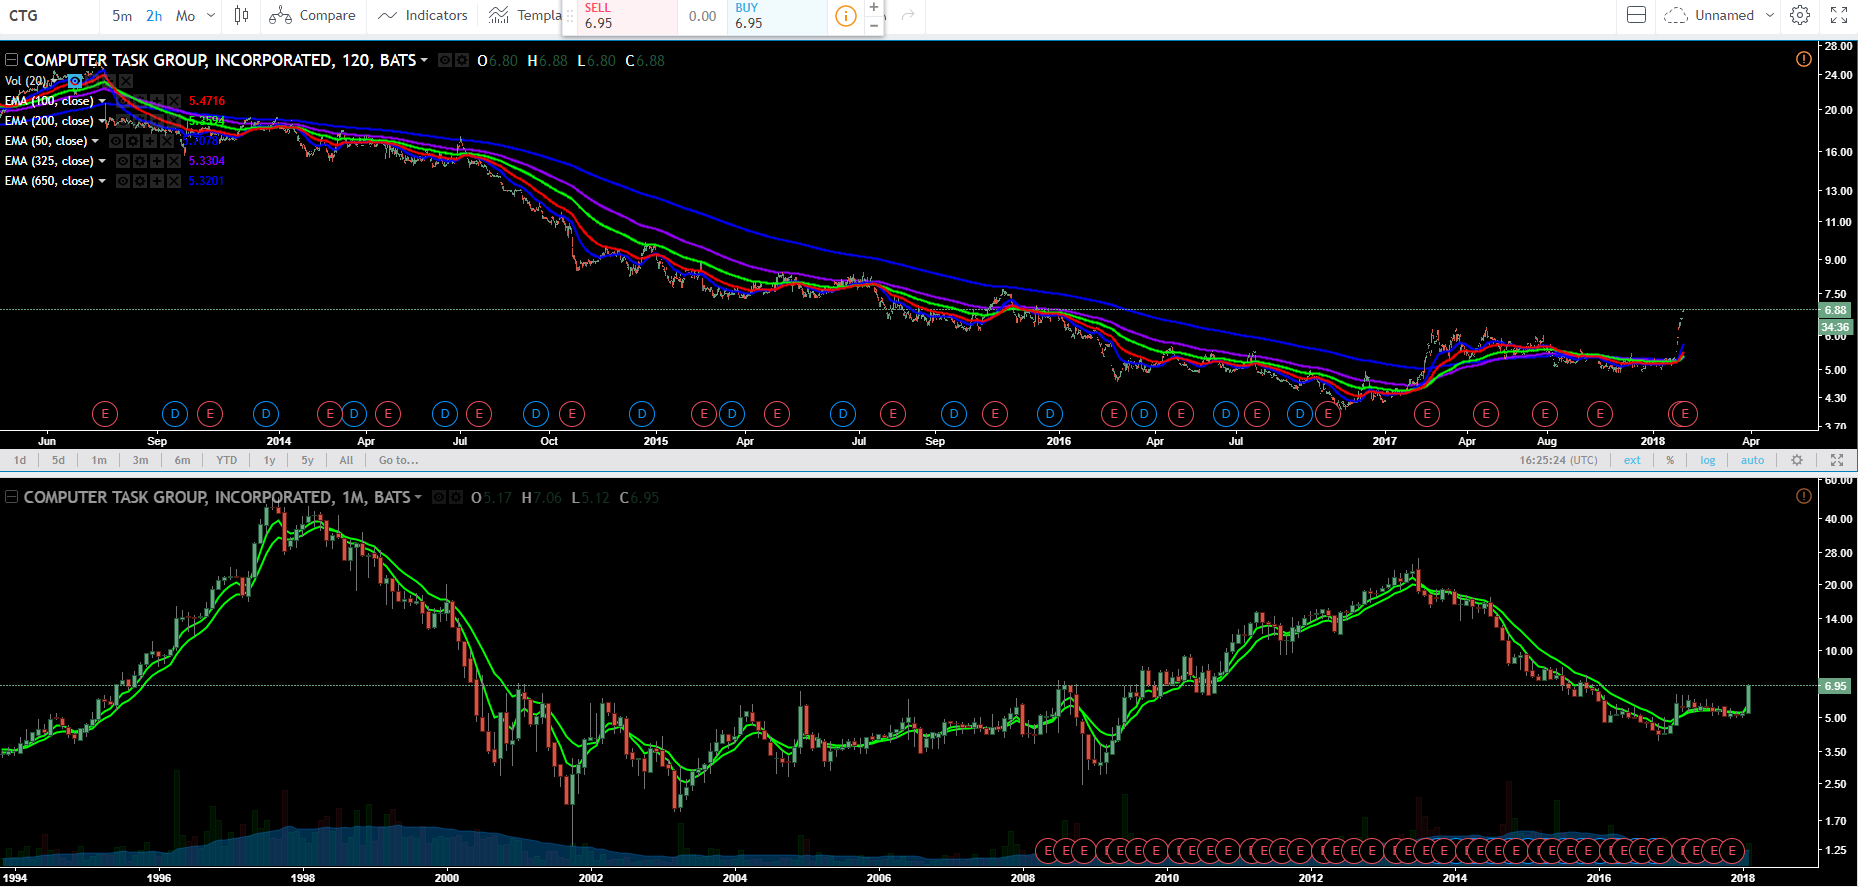Open the chart layout selector icon

tap(1636, 15)
